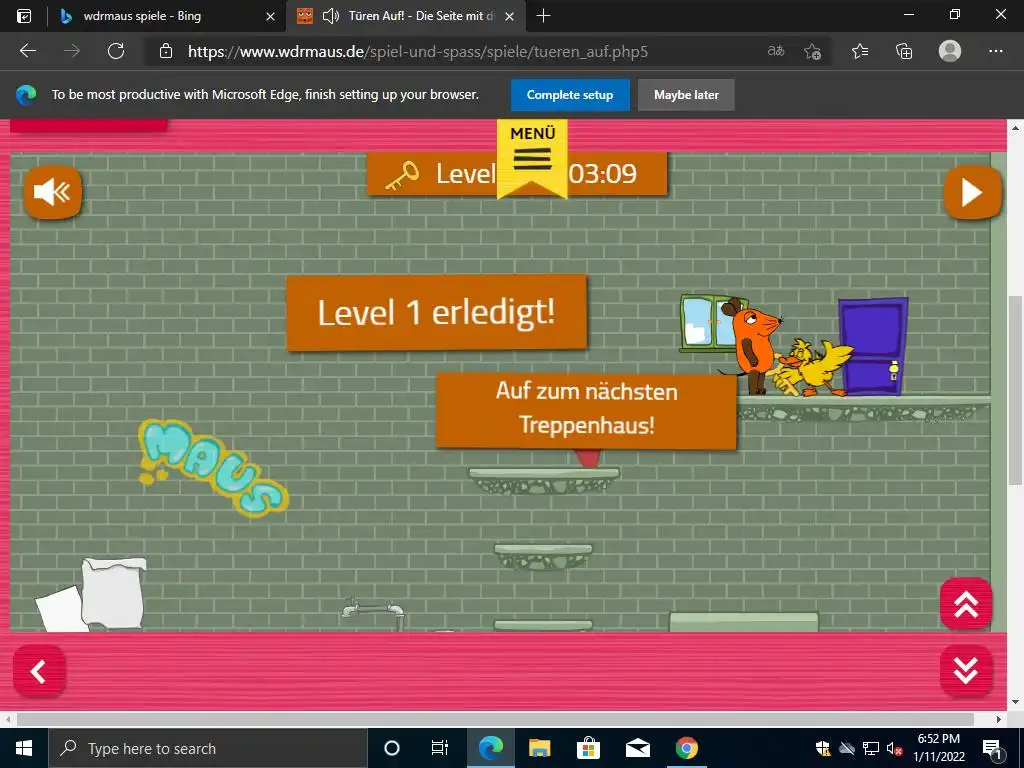The width and height of the screenshot is (1024, 768).
Task: Click the 'Auf zum nächsten Treppenhaus!' button
Action: [586, 409]
